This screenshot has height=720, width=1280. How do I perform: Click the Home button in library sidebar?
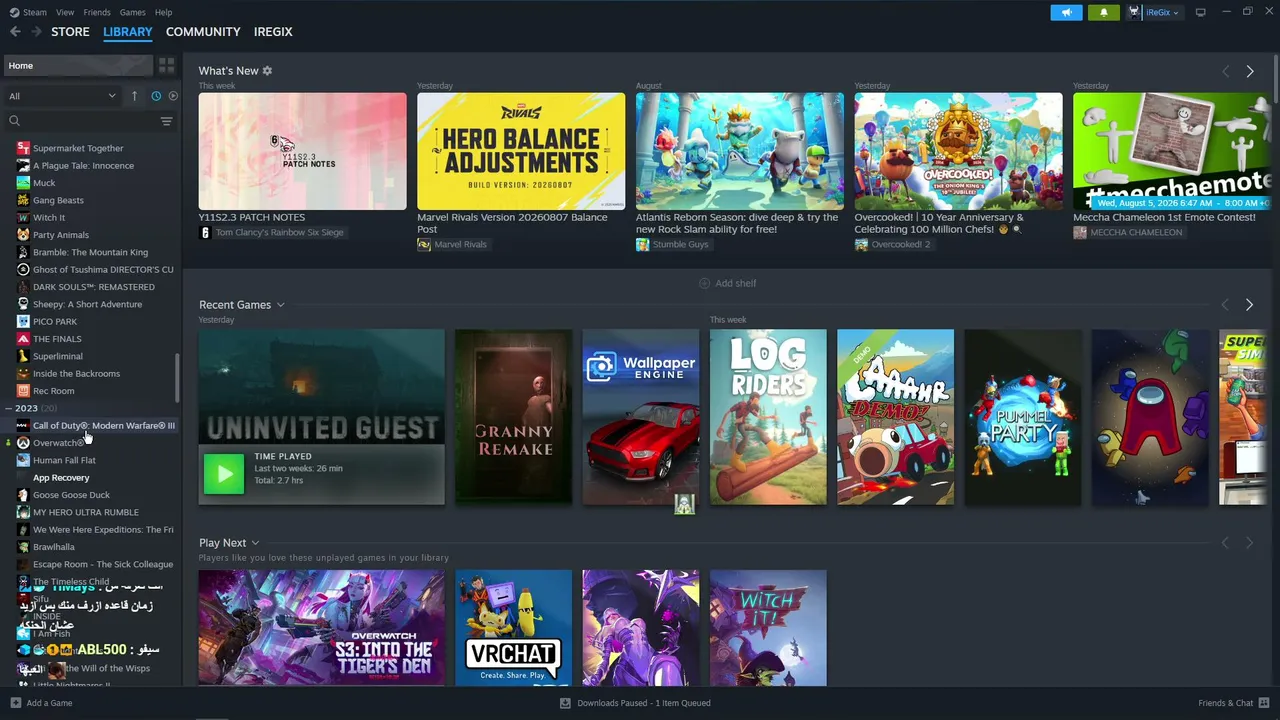click(78, 65)
